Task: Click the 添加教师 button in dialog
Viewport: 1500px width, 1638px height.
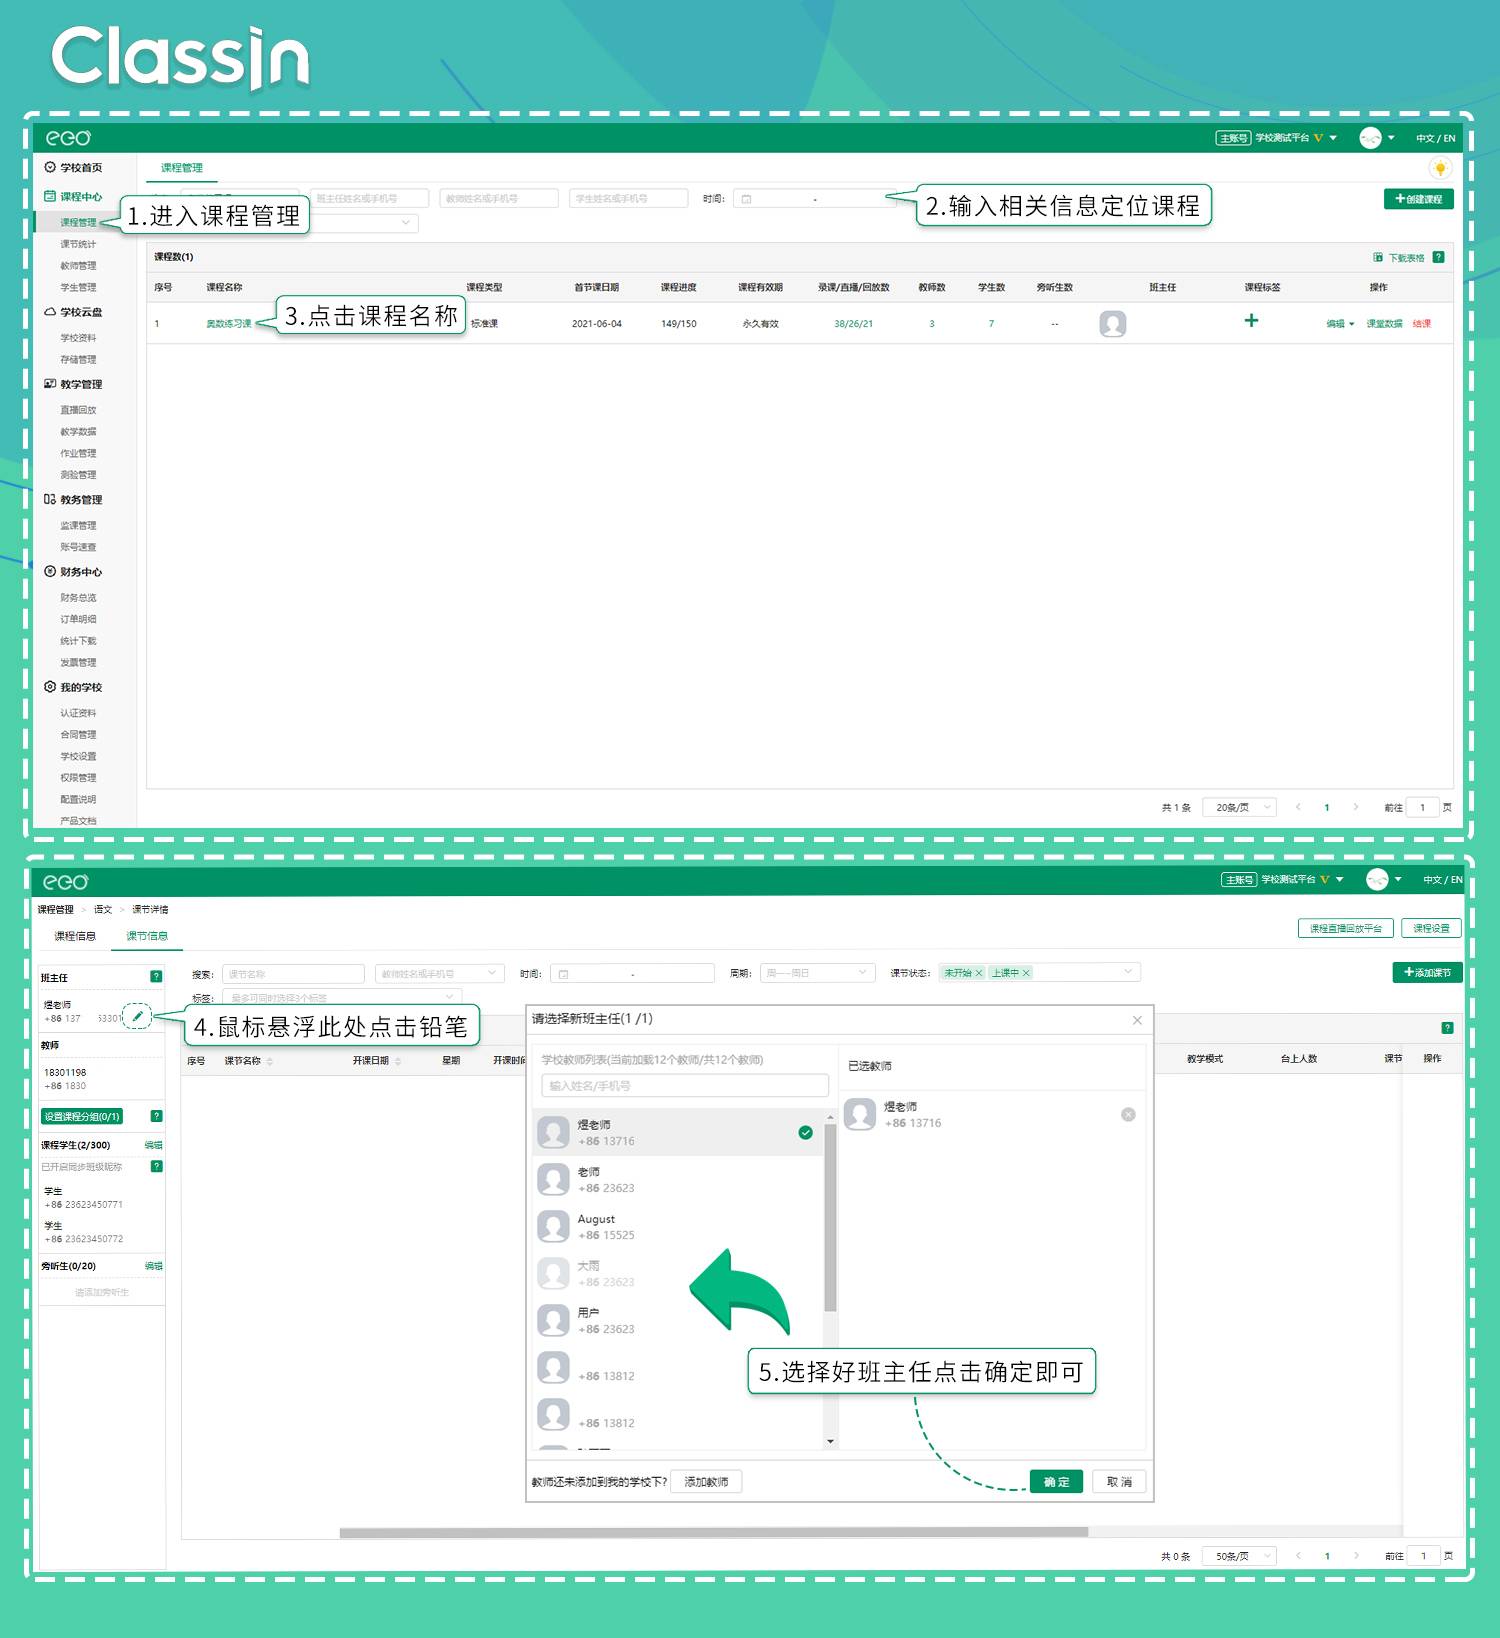Action: [x=706, y=1482]
